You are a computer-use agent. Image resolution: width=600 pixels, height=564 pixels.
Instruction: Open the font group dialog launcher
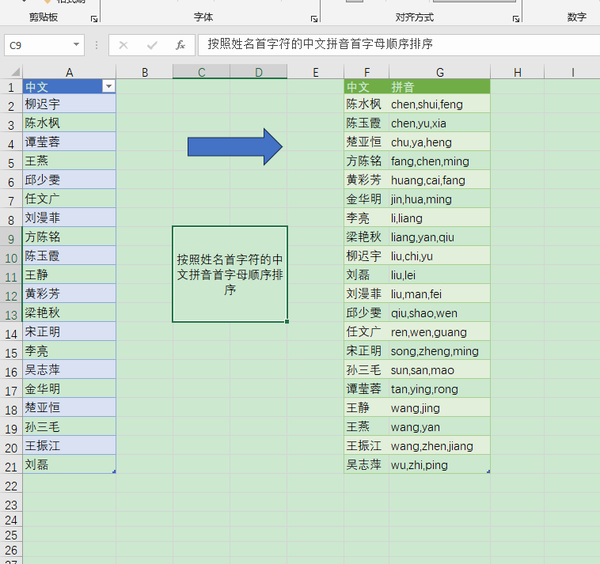coord(314,19)
